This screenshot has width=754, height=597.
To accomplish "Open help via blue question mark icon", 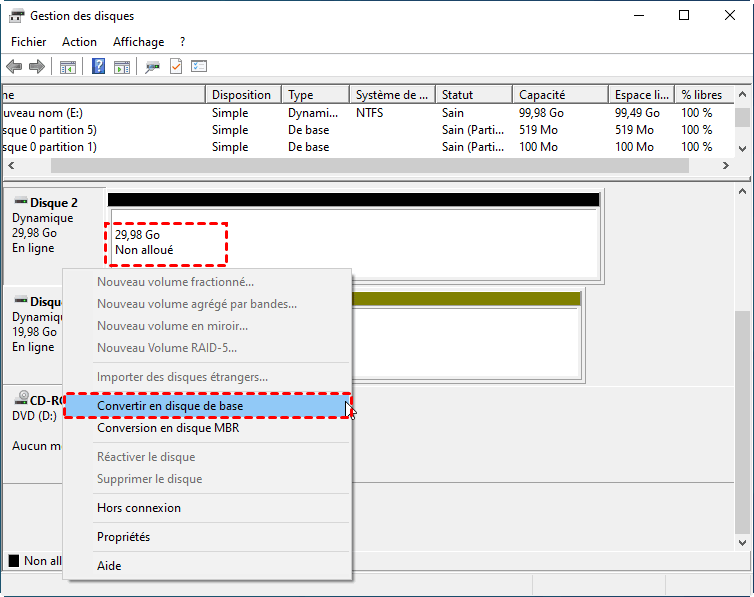I will pyautogui.click(x=99, y=67).
